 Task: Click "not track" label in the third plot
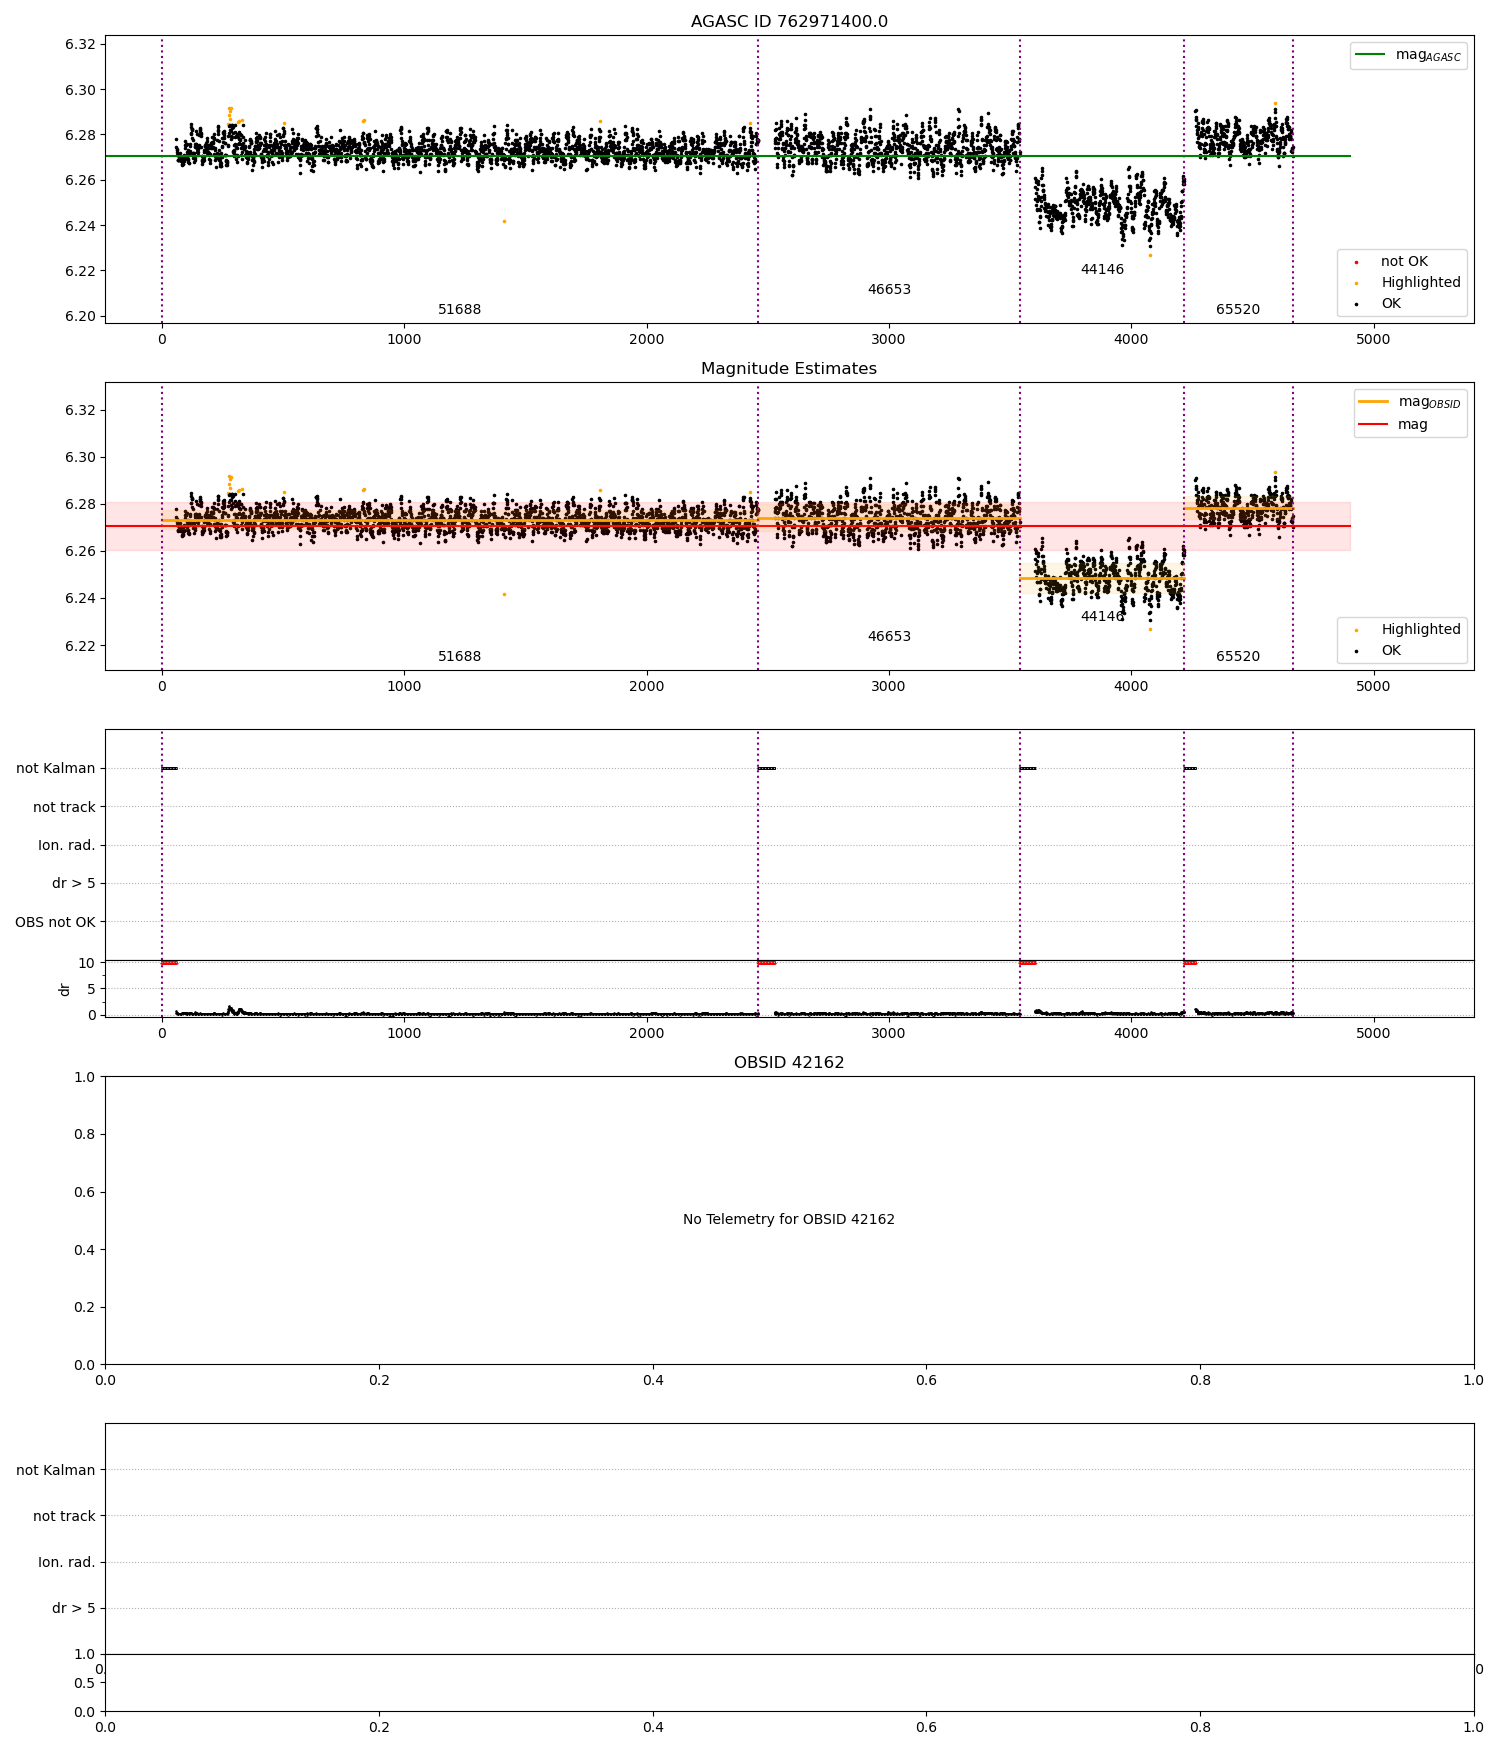coord(64,808)
